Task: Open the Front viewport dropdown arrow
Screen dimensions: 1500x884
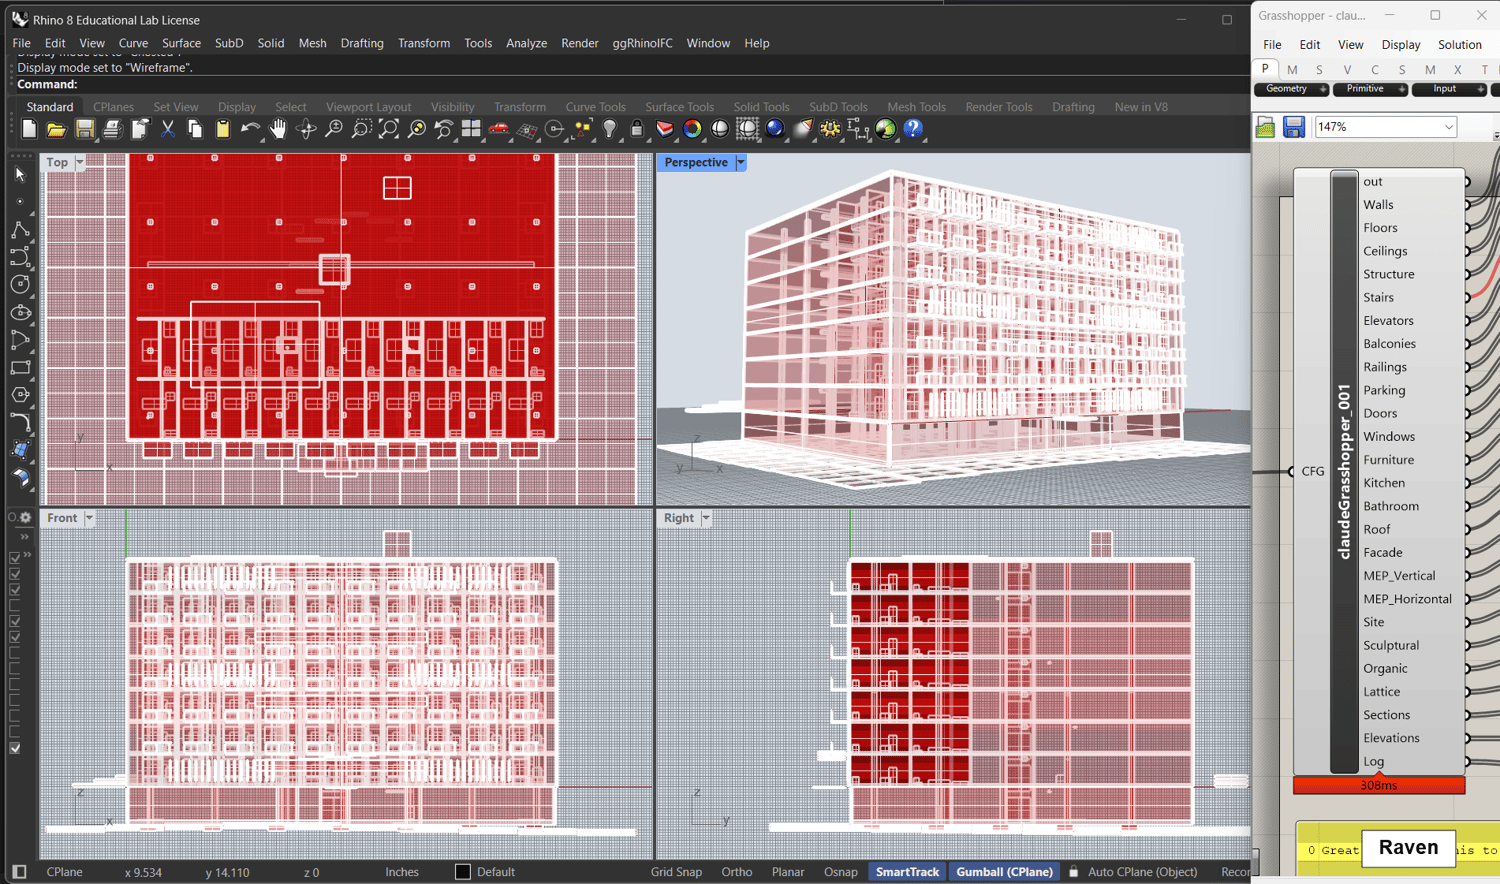Action: [x=89, y=518]
